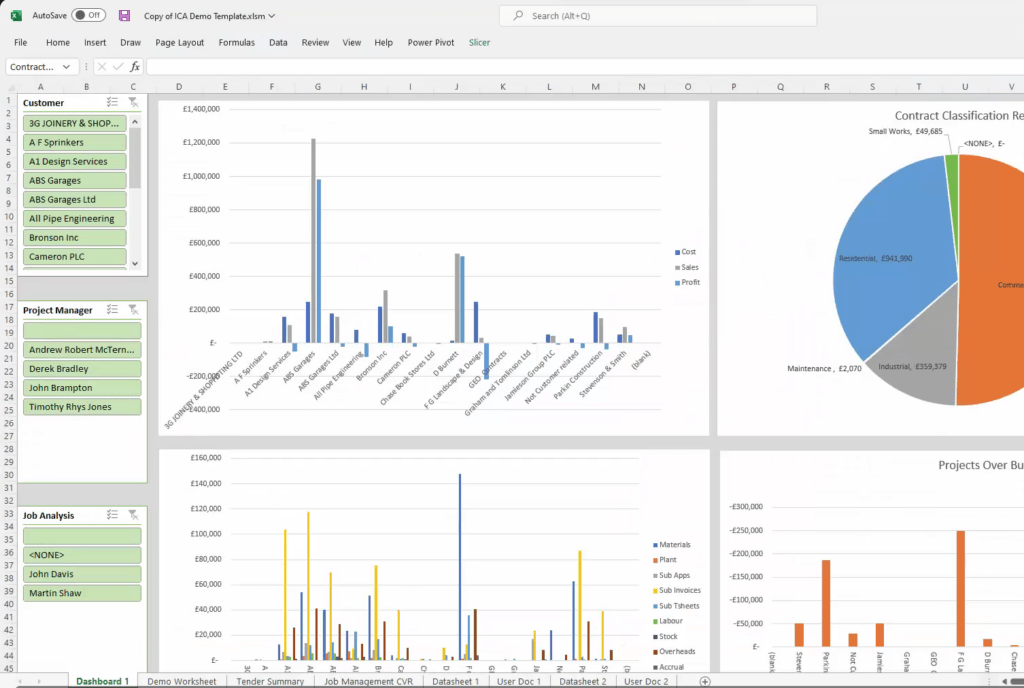This screenshot has height=688, width=1024.
Task: Click the Sales legend entry
Action: (x=686, y=267)
